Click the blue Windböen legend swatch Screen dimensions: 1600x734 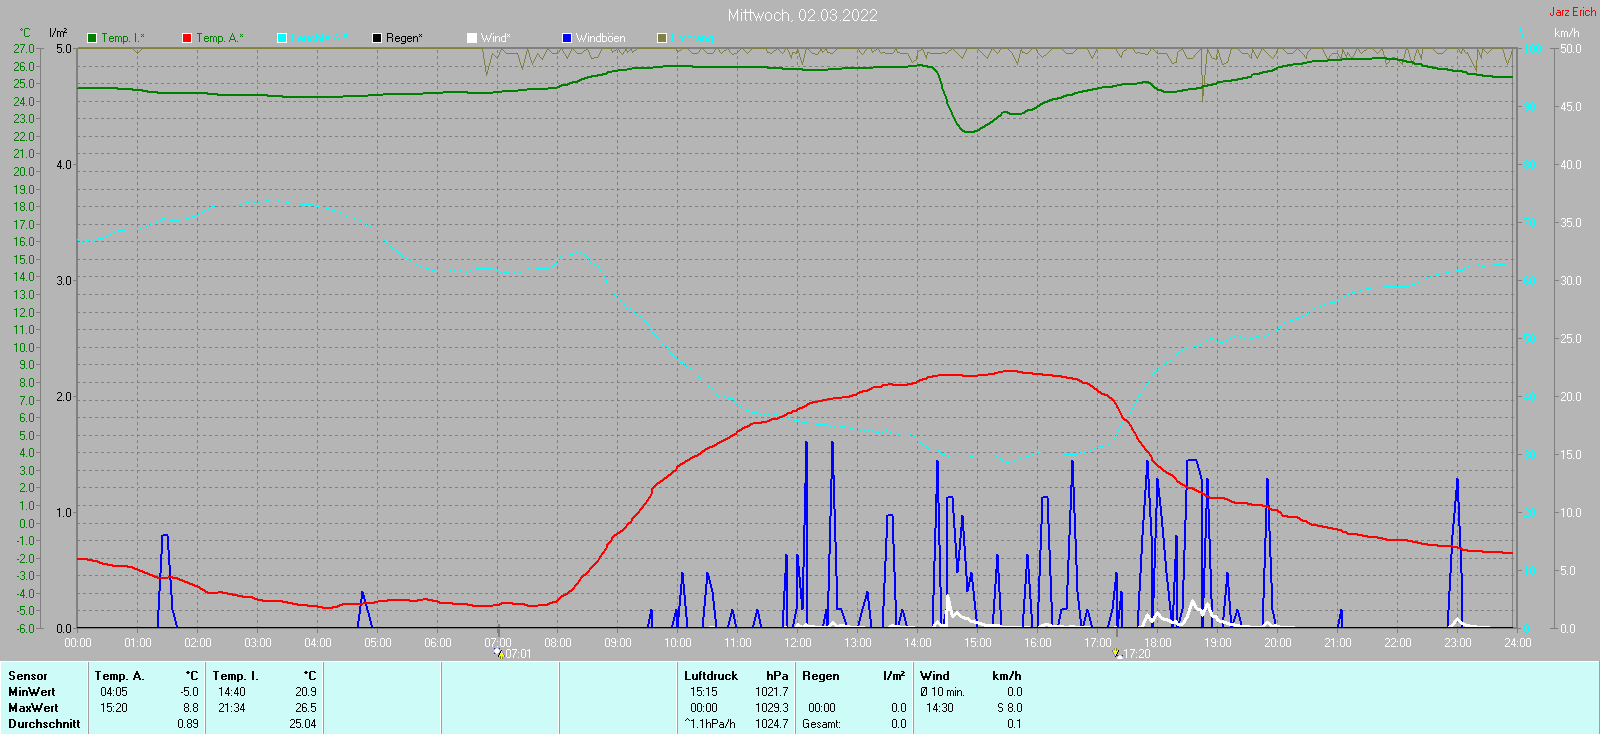pos(567,38)
